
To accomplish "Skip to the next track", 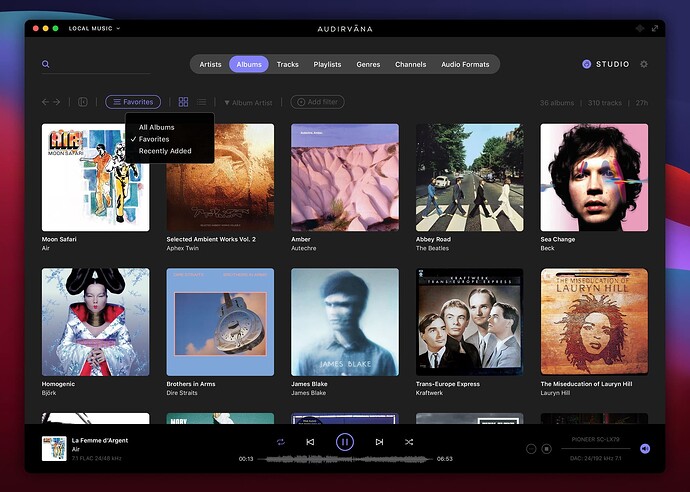I will [379, 442].
